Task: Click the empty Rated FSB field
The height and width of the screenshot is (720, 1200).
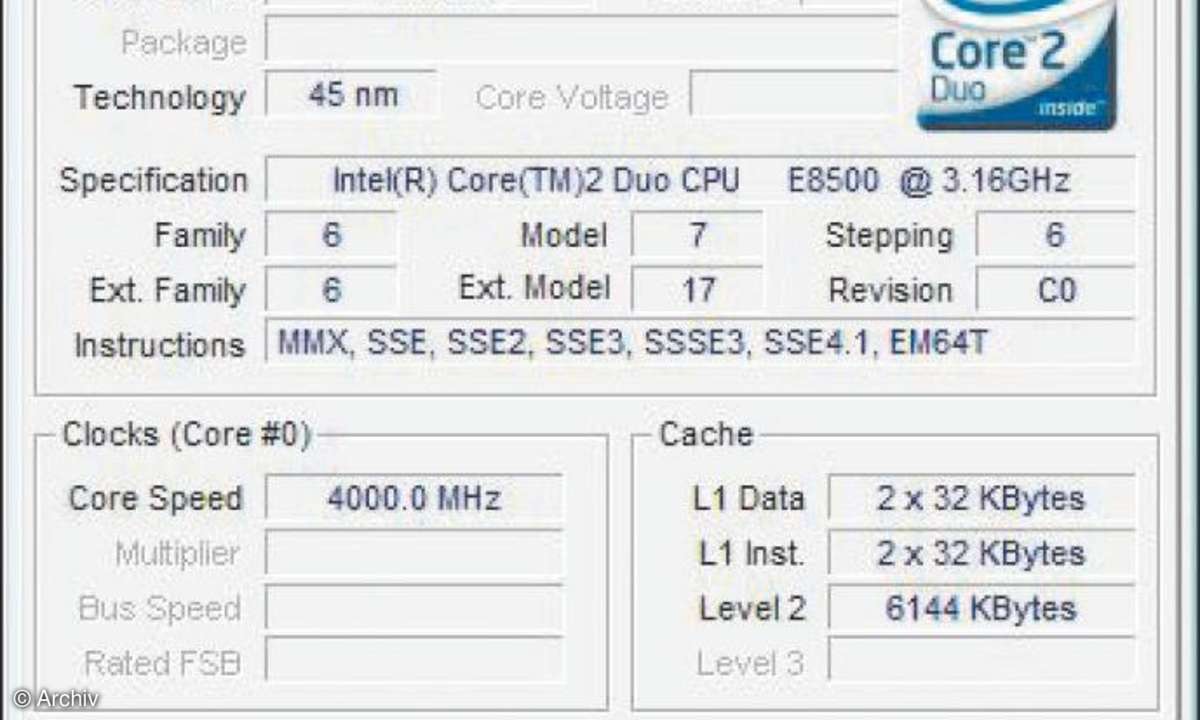Action: (414, 662)
